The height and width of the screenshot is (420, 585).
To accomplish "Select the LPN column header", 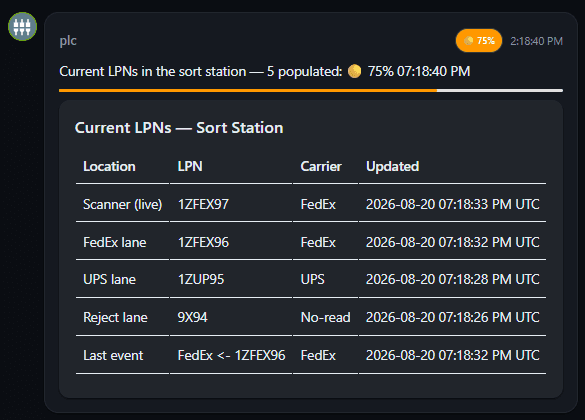I will (x=190, y=166).
